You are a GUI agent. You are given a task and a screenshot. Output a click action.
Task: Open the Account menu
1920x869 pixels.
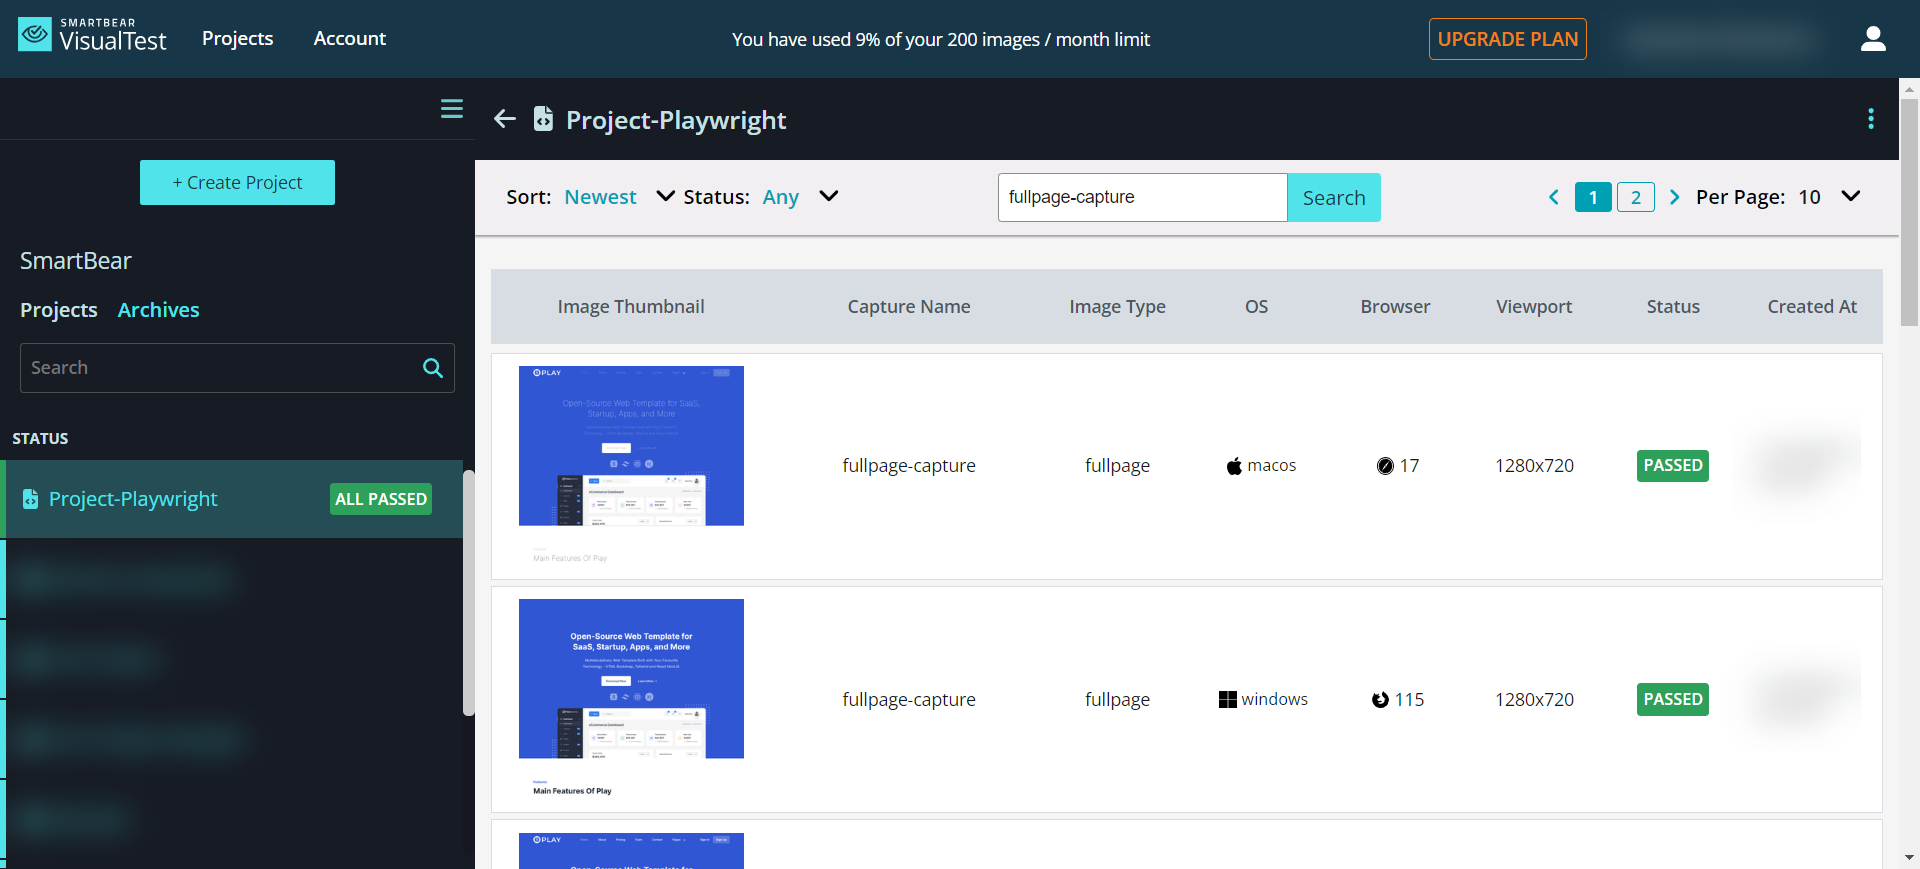pos(349,39)
